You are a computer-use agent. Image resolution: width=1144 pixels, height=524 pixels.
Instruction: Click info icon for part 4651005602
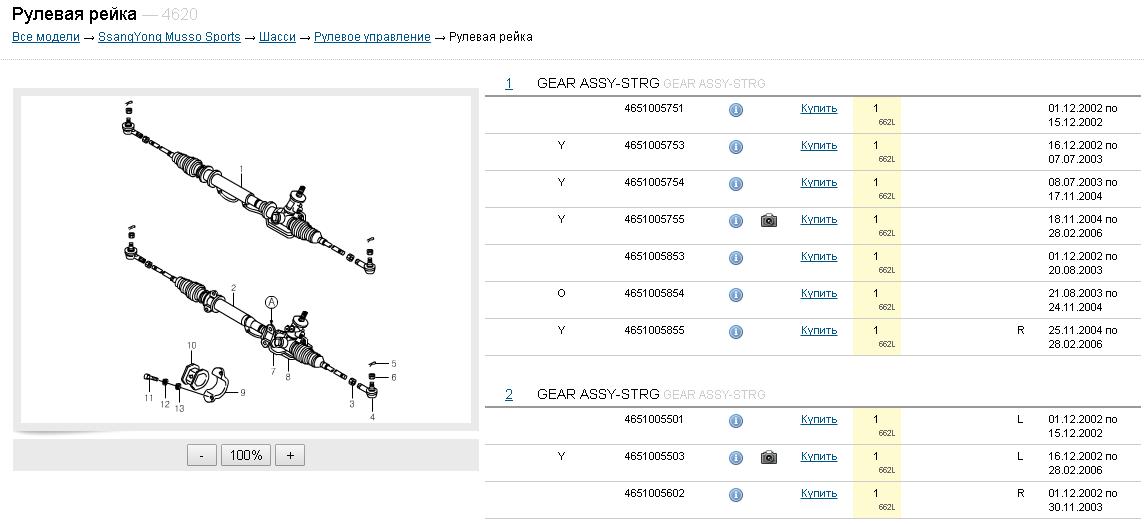[x=735, y=495]
